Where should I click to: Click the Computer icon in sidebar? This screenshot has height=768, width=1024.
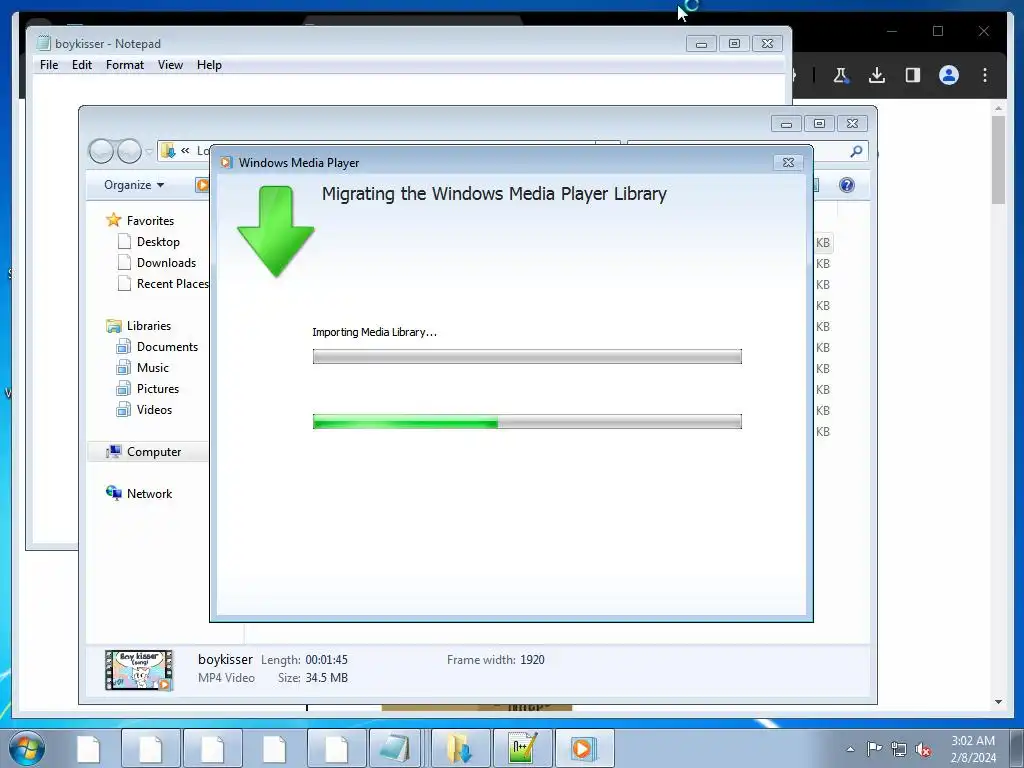[114, 451]
